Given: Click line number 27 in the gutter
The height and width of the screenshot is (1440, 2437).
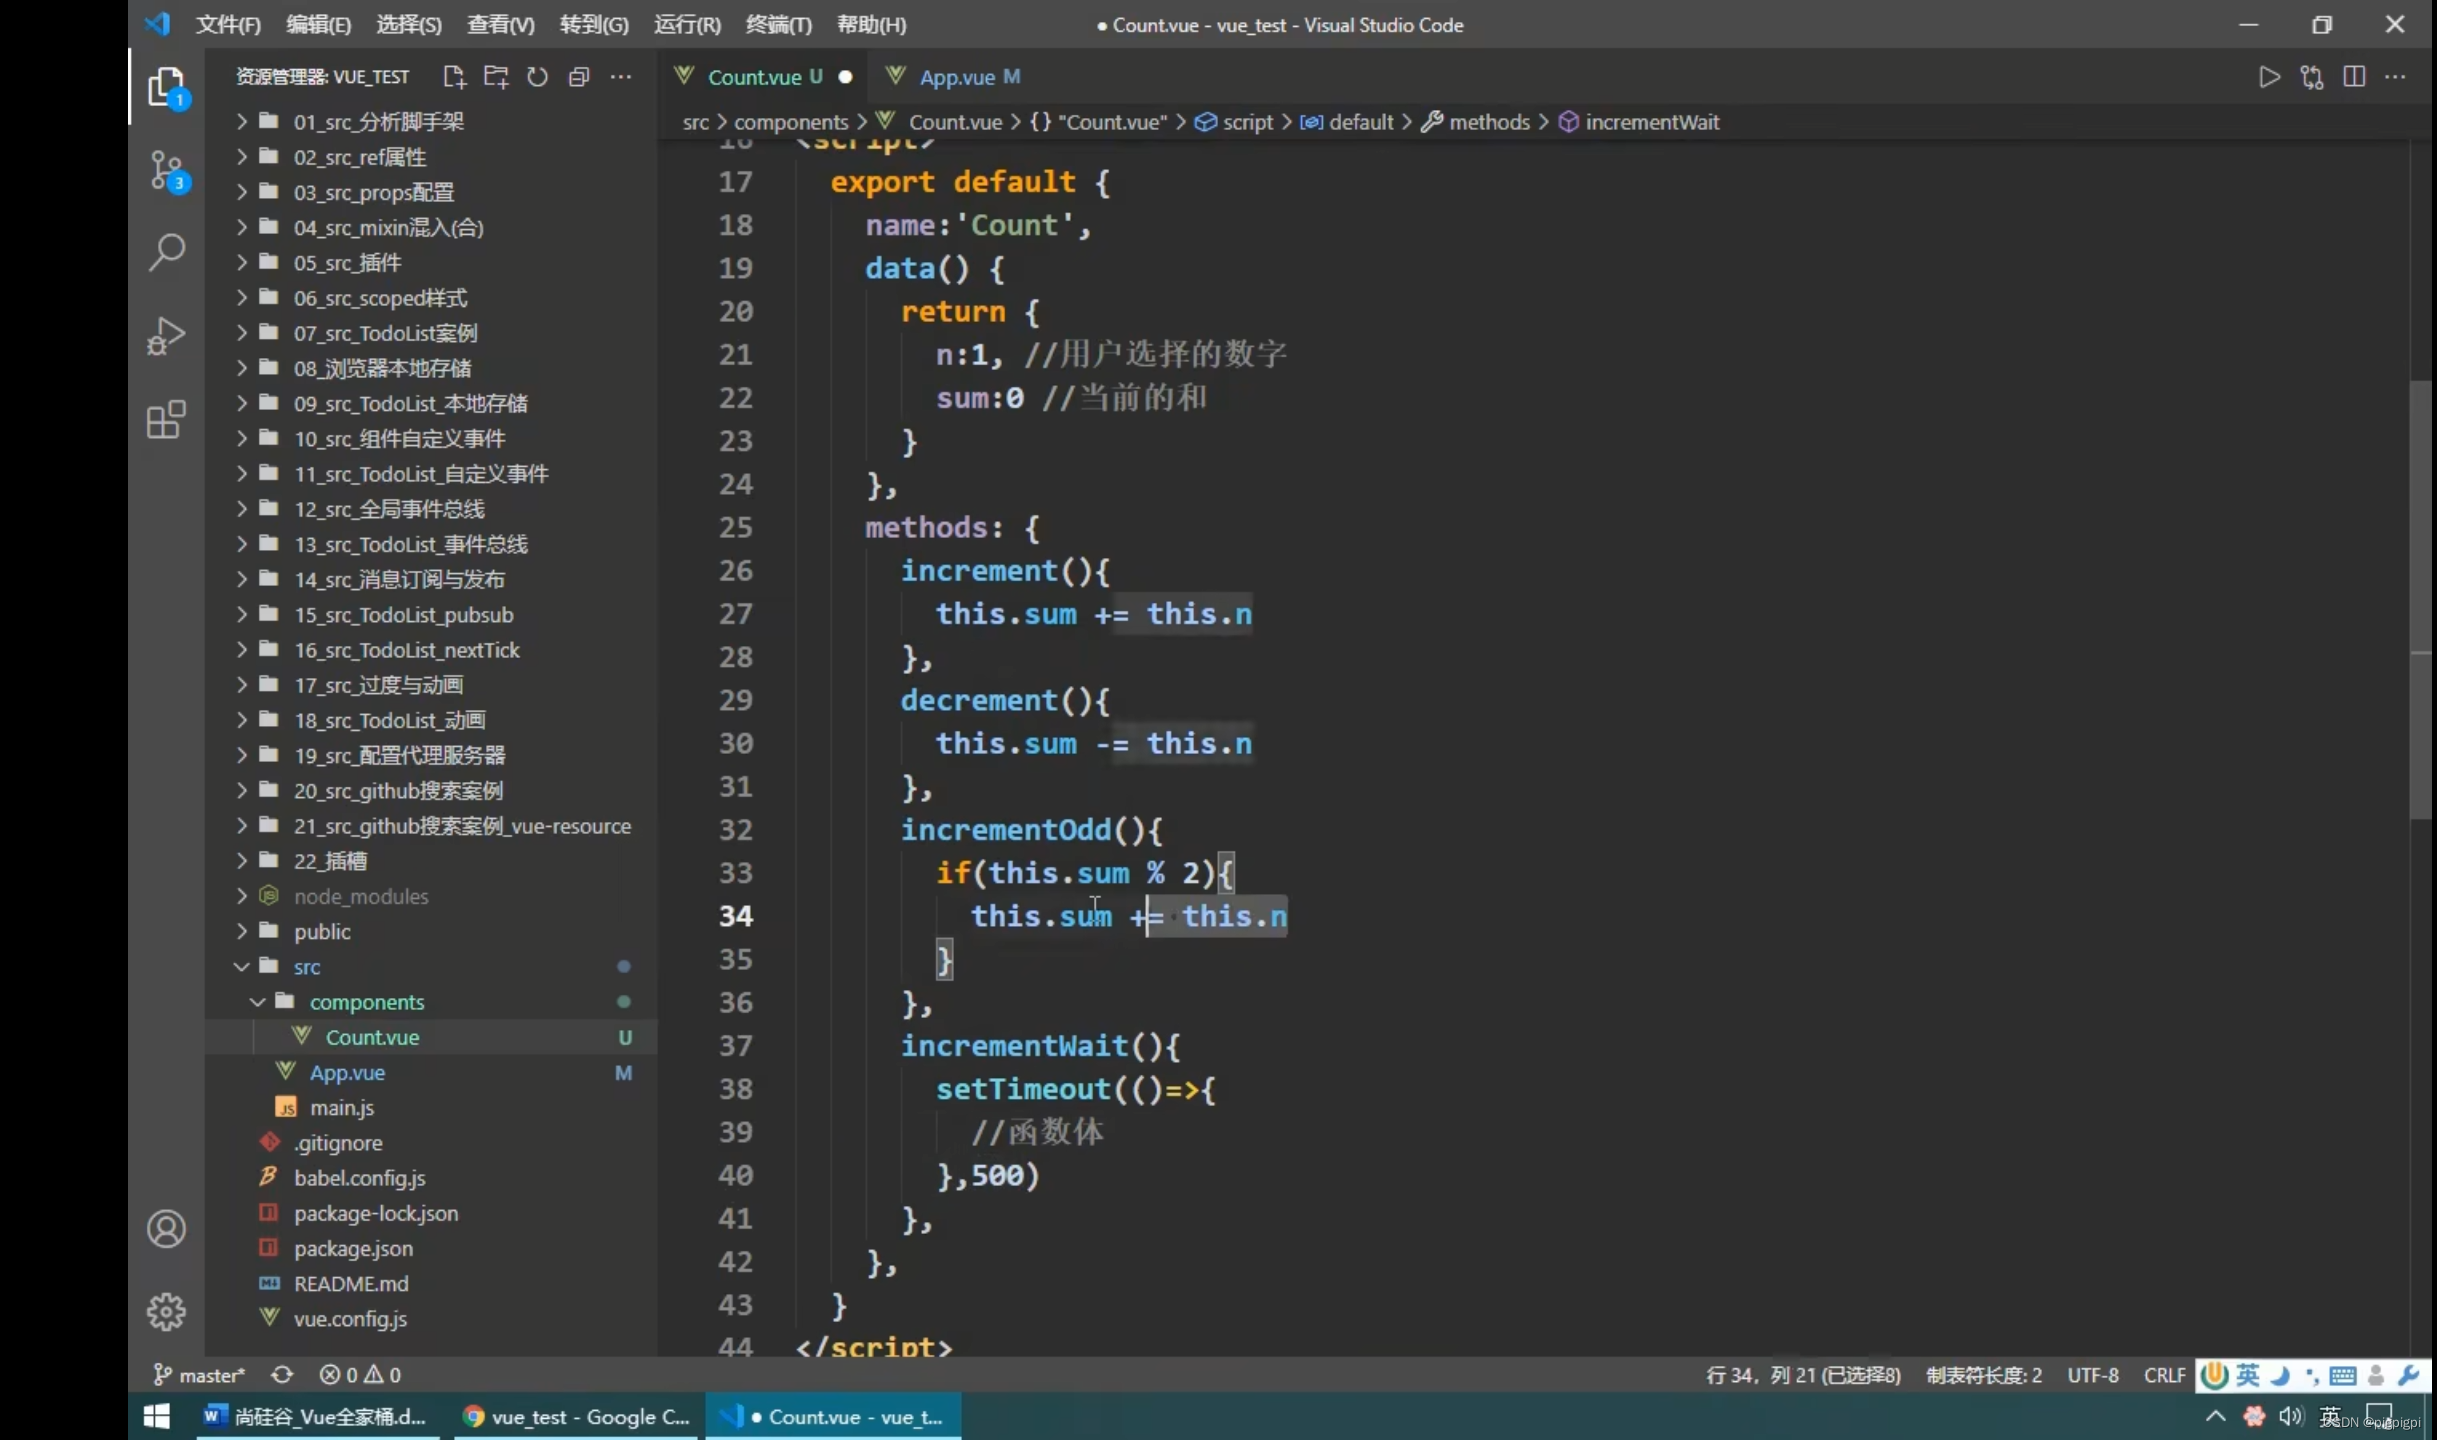Looking at the screenshot, I should pyautogui.click(x=735, y=614).
